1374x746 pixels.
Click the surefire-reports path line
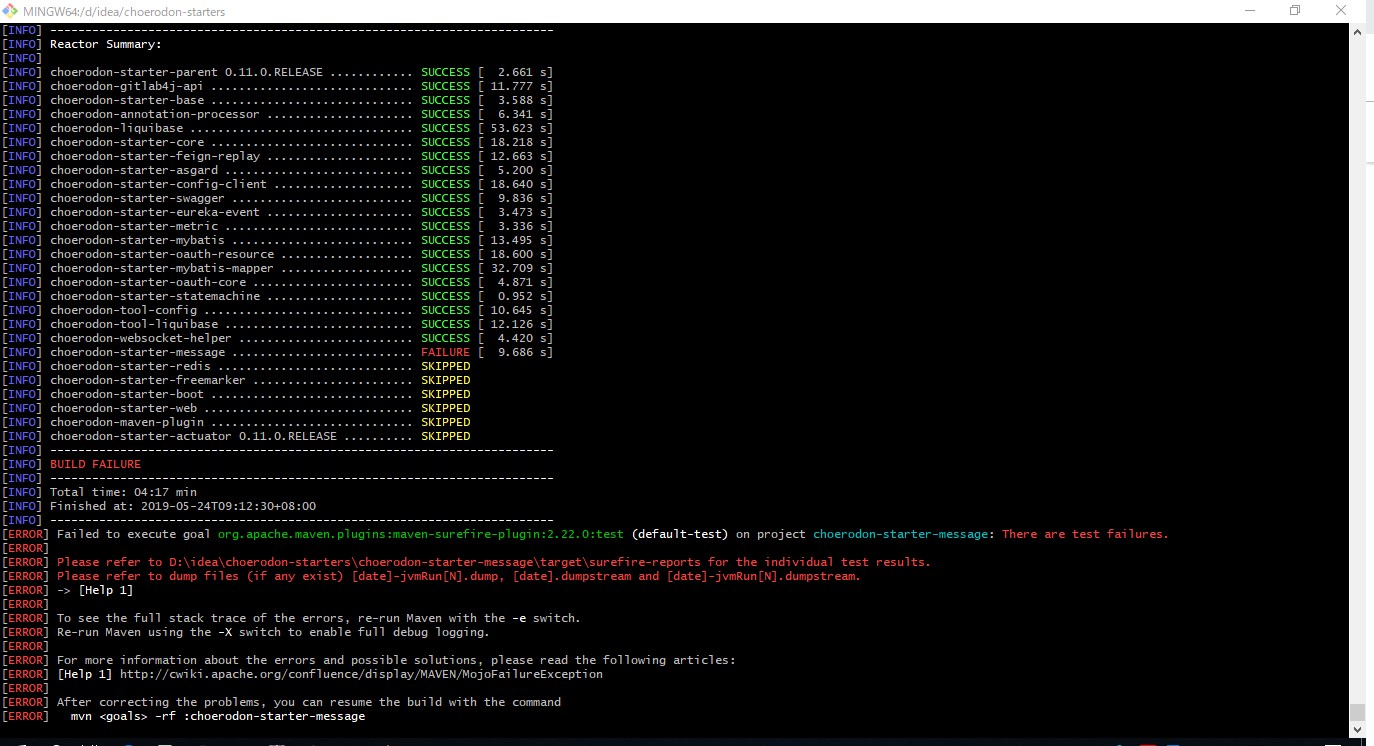[x=494, y=562]
